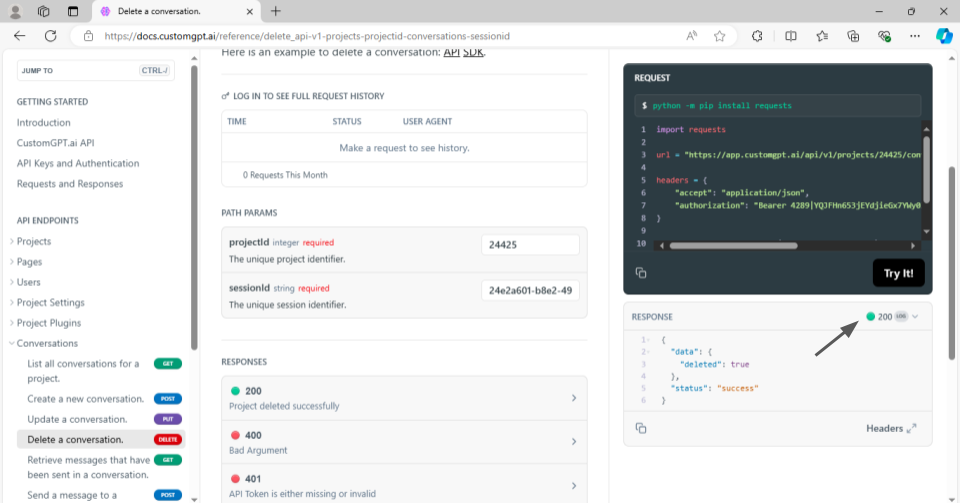Refresh the current page

click(x=50, y=36)
